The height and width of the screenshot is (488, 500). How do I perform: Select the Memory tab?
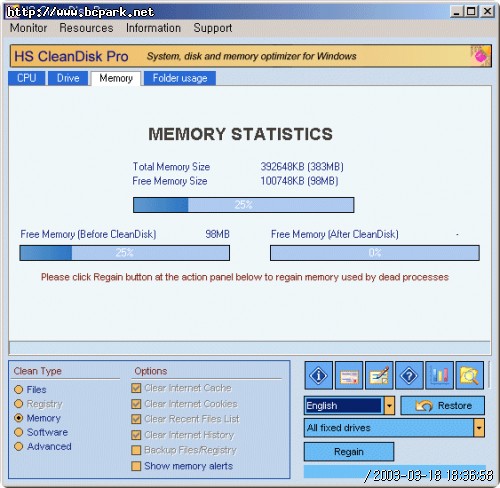tap(116, 78)
